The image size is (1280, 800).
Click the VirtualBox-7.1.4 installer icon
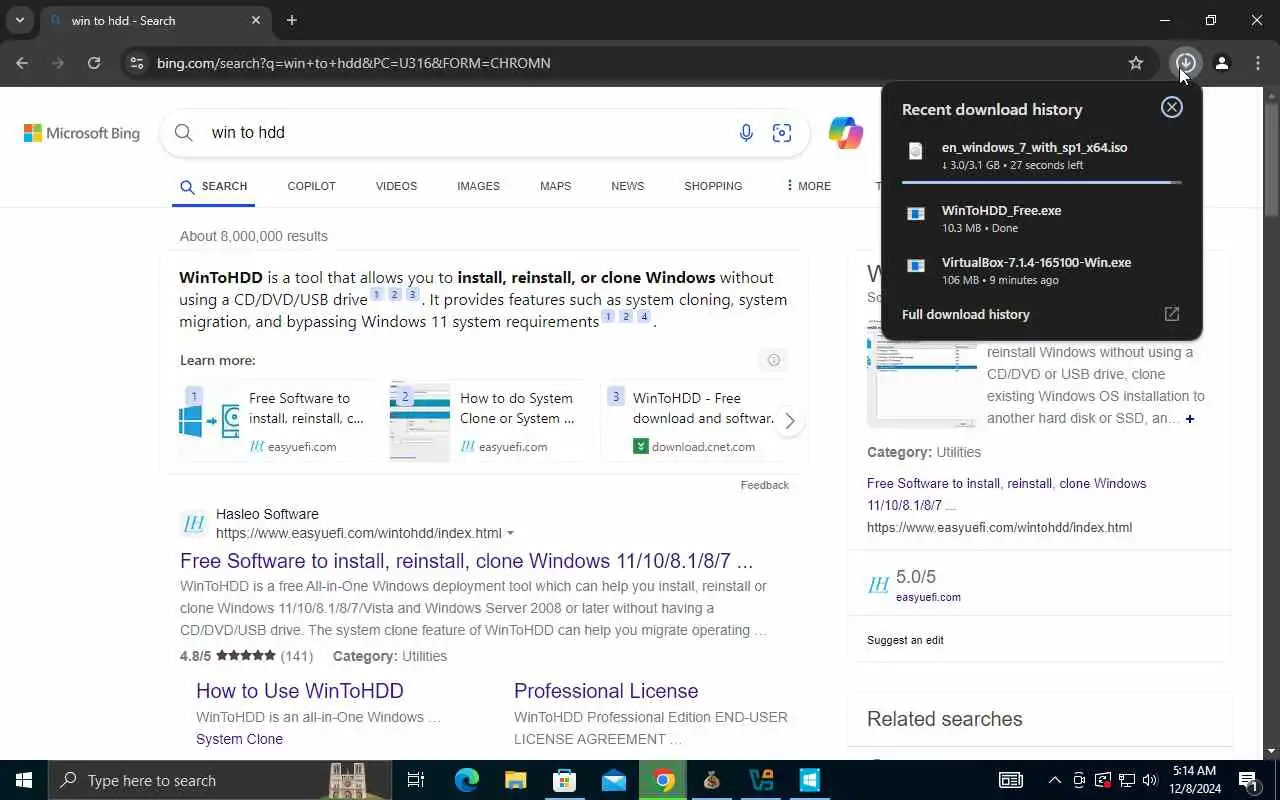coord(915,266)
